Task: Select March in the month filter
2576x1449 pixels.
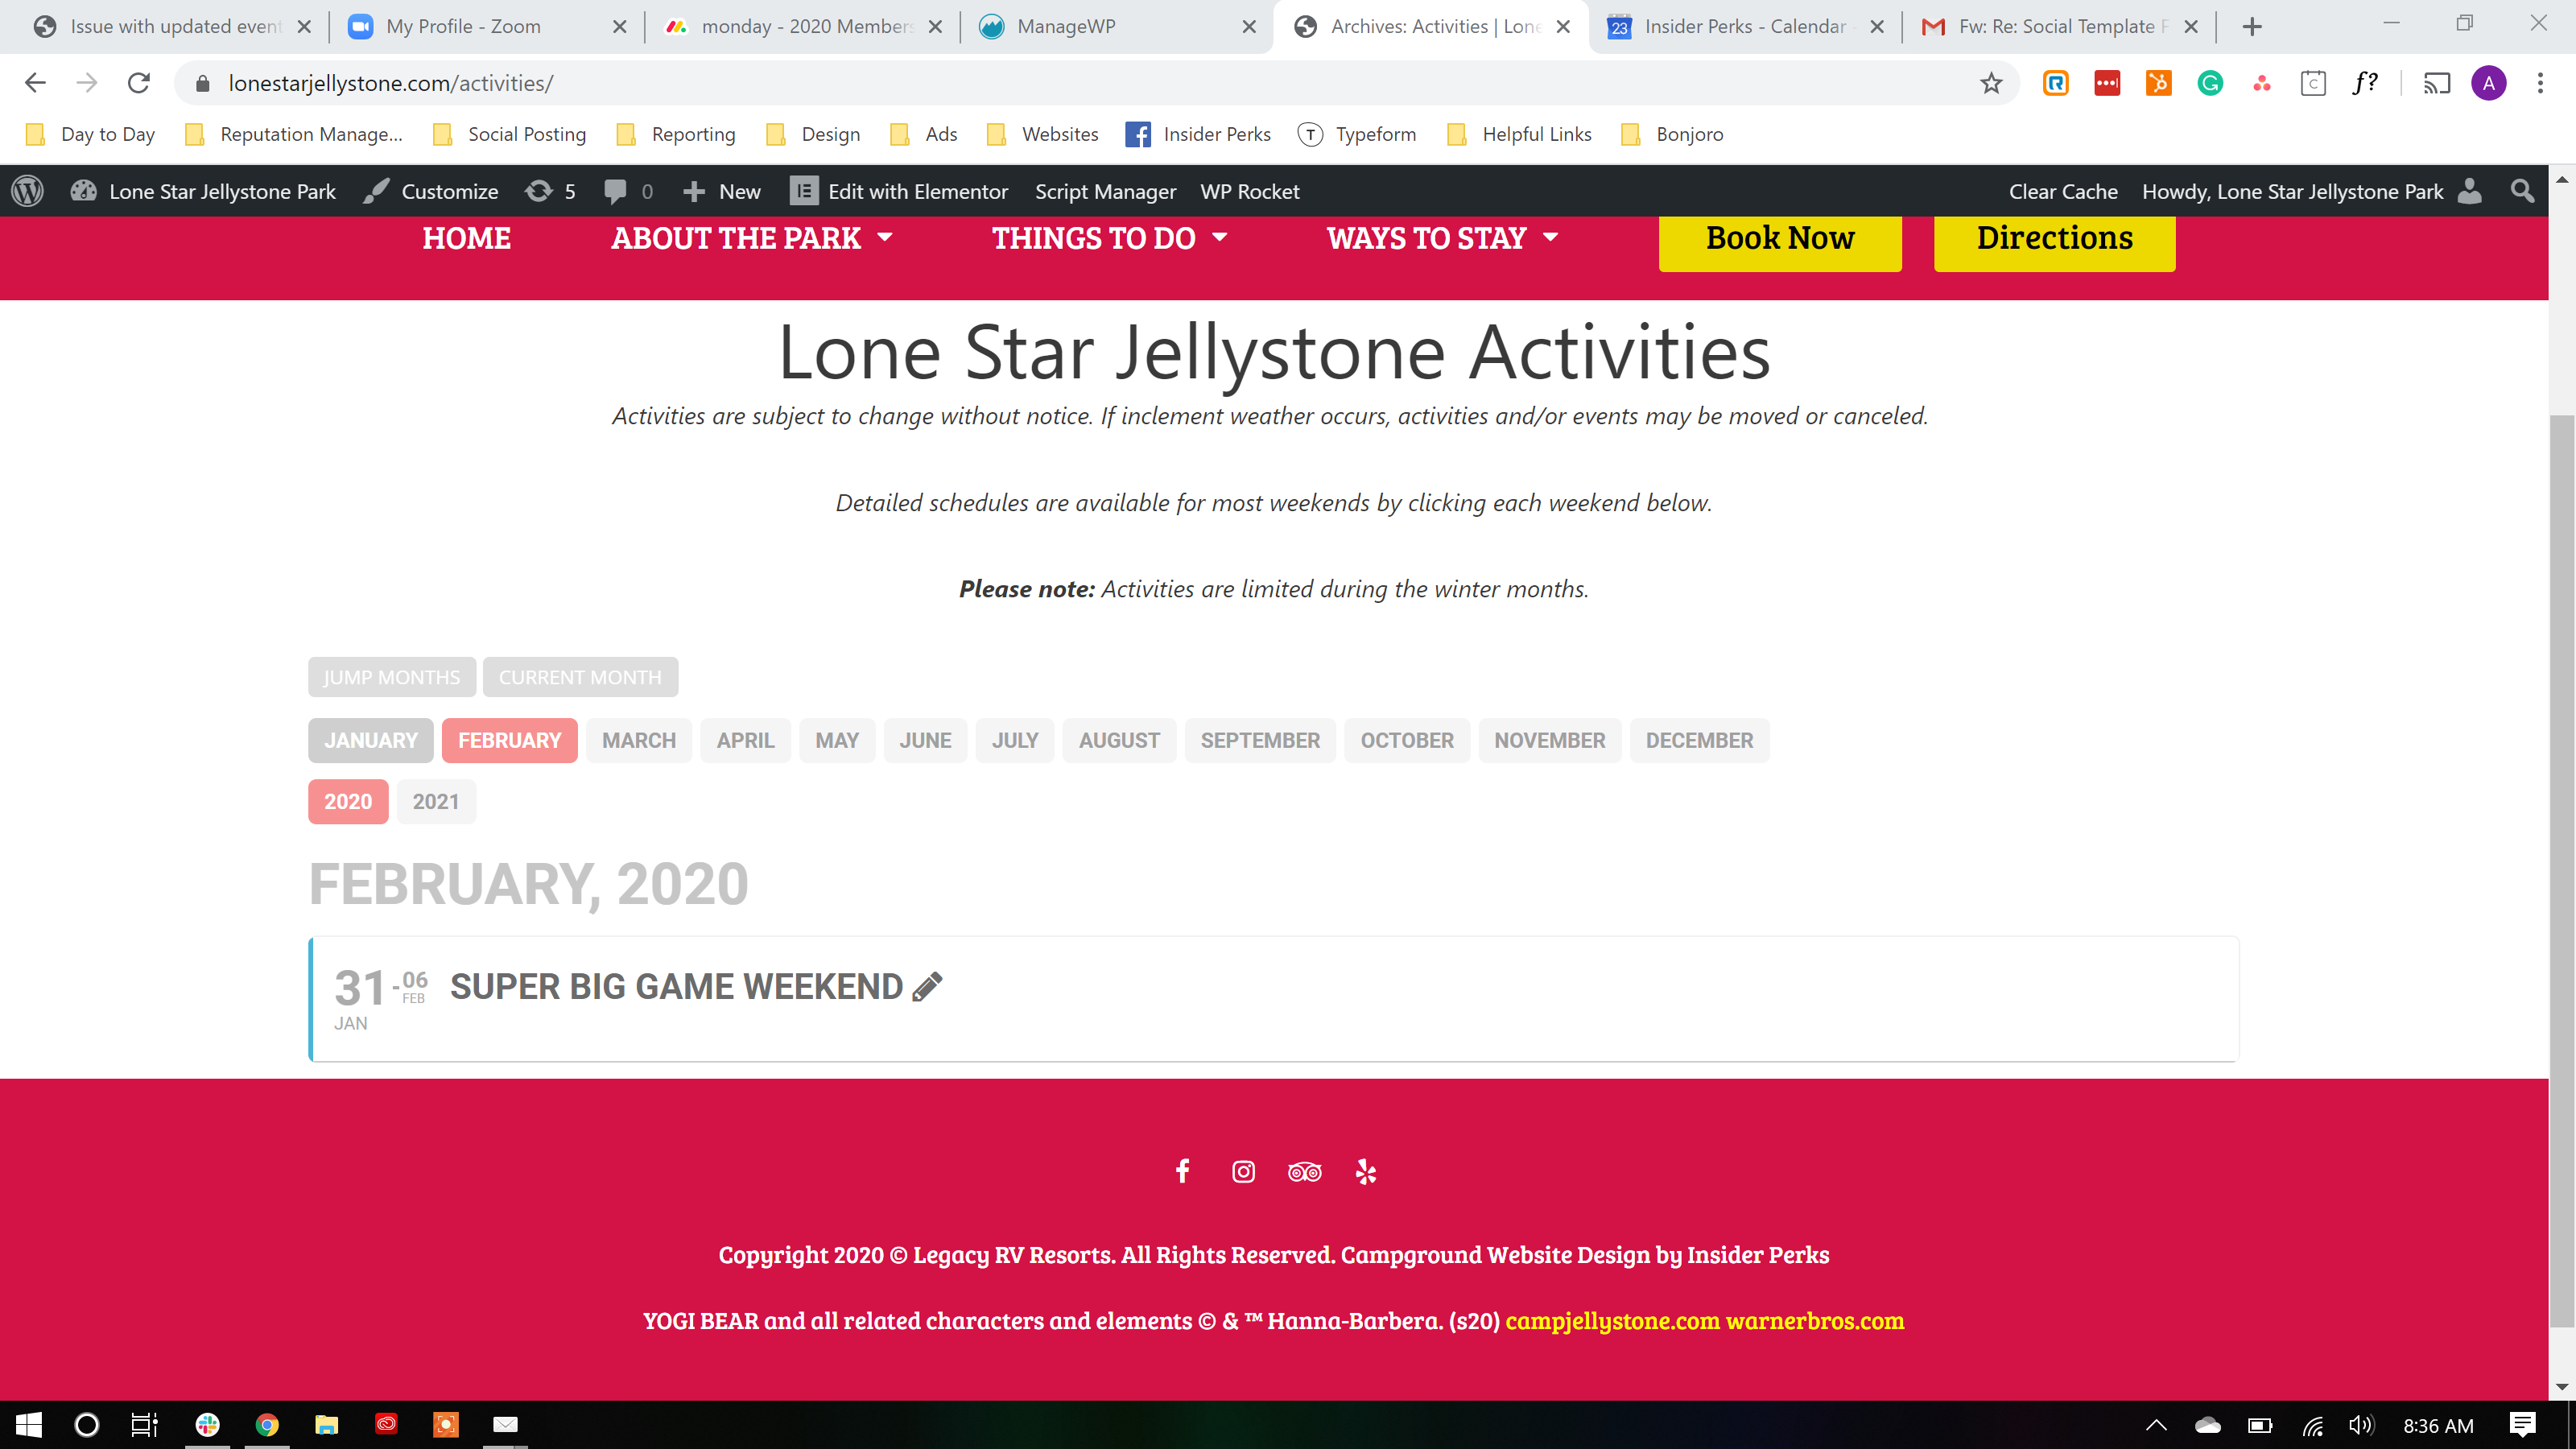Action: click(638, 740)
